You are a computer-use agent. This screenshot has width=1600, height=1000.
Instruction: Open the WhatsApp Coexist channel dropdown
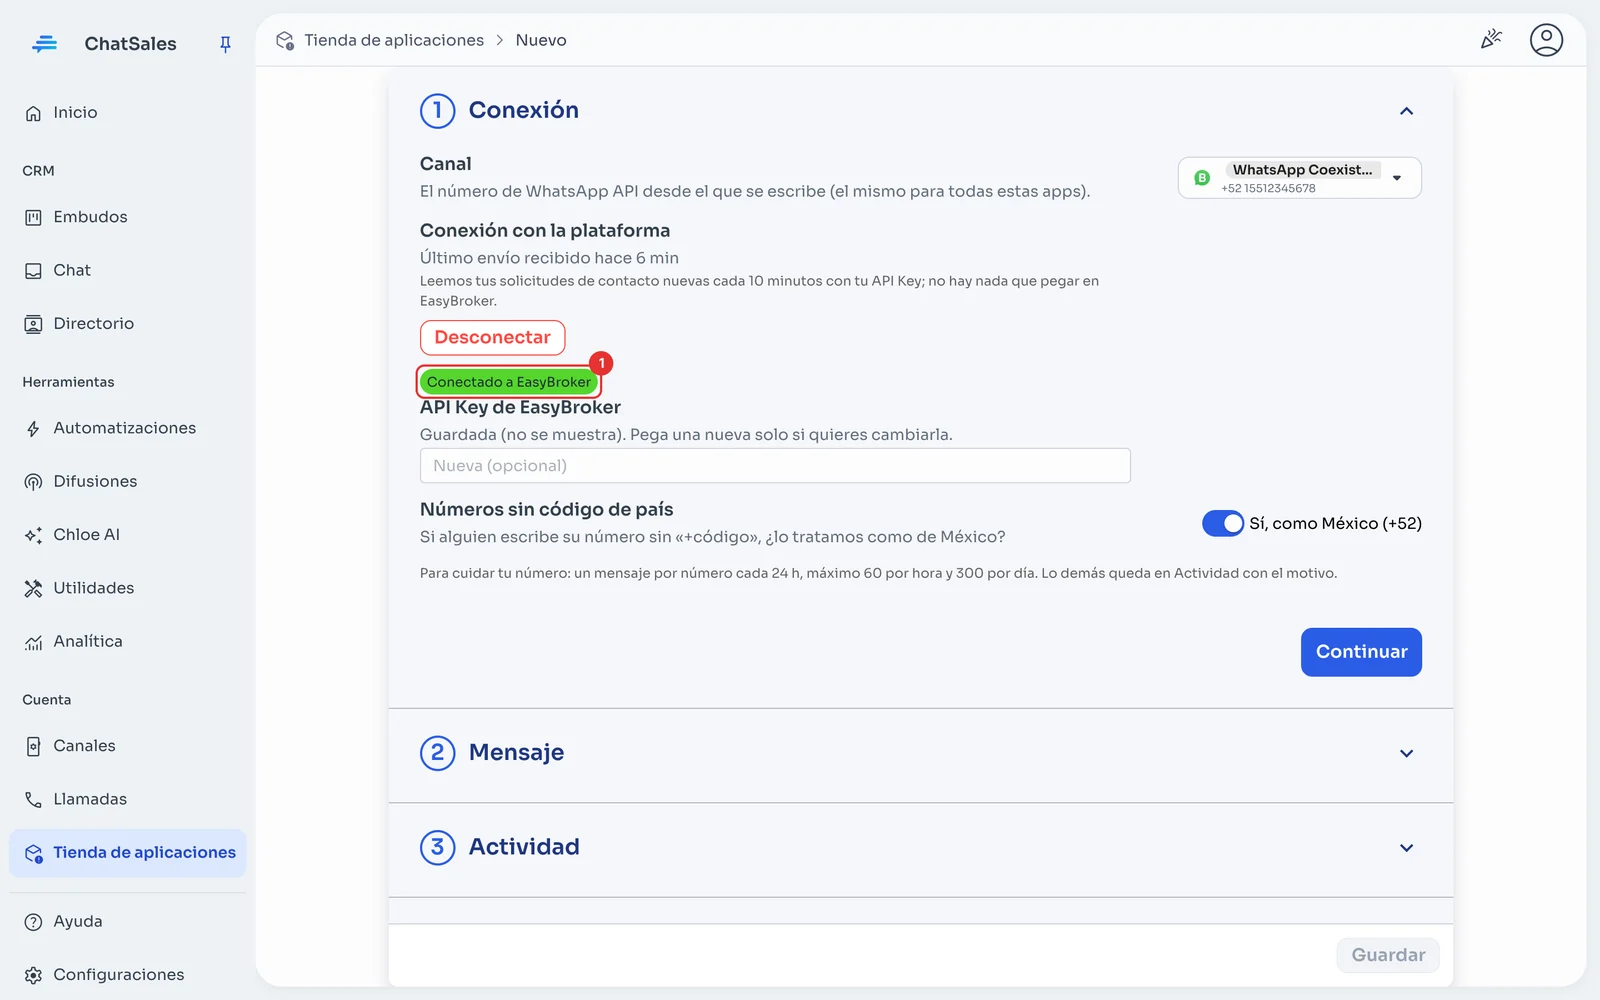[1299, 178]
